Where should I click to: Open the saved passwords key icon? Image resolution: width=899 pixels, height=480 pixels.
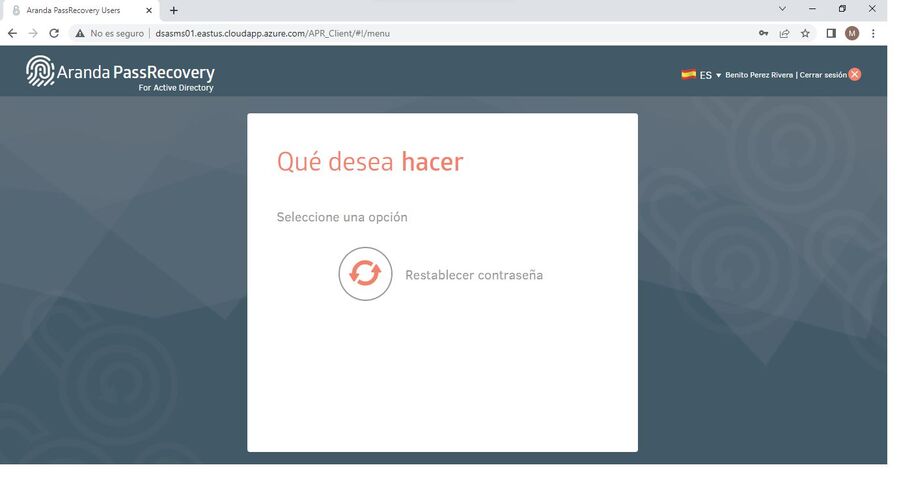click(763, 33)
